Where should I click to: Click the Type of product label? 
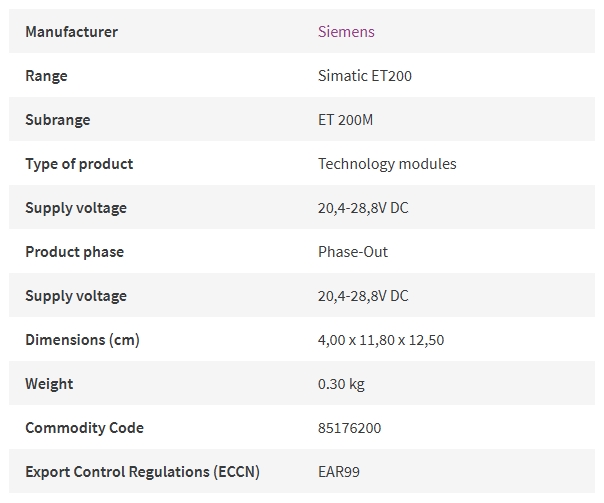[x=79, y=164]
